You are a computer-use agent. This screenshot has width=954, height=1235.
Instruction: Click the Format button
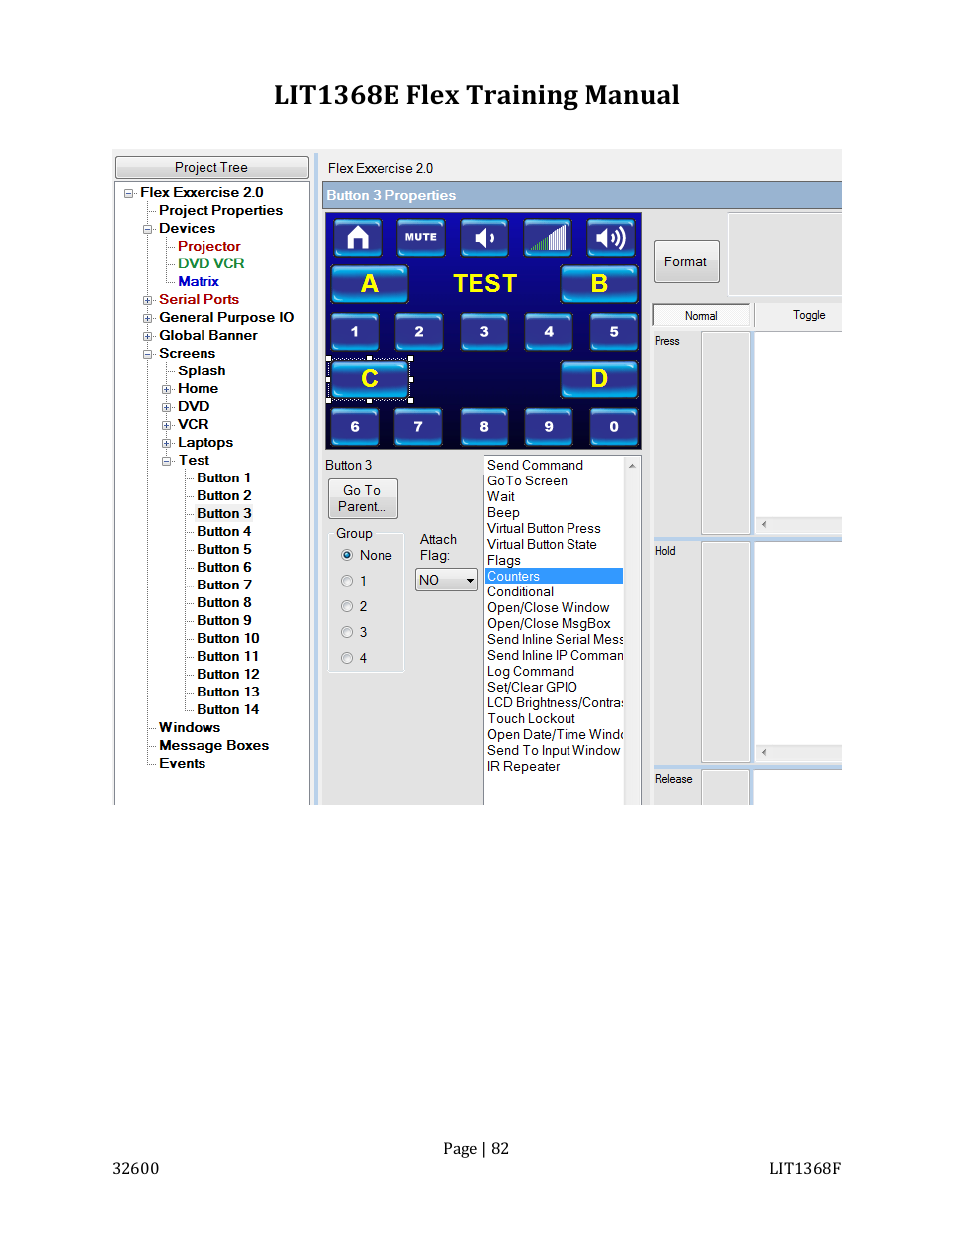(686, 261)
